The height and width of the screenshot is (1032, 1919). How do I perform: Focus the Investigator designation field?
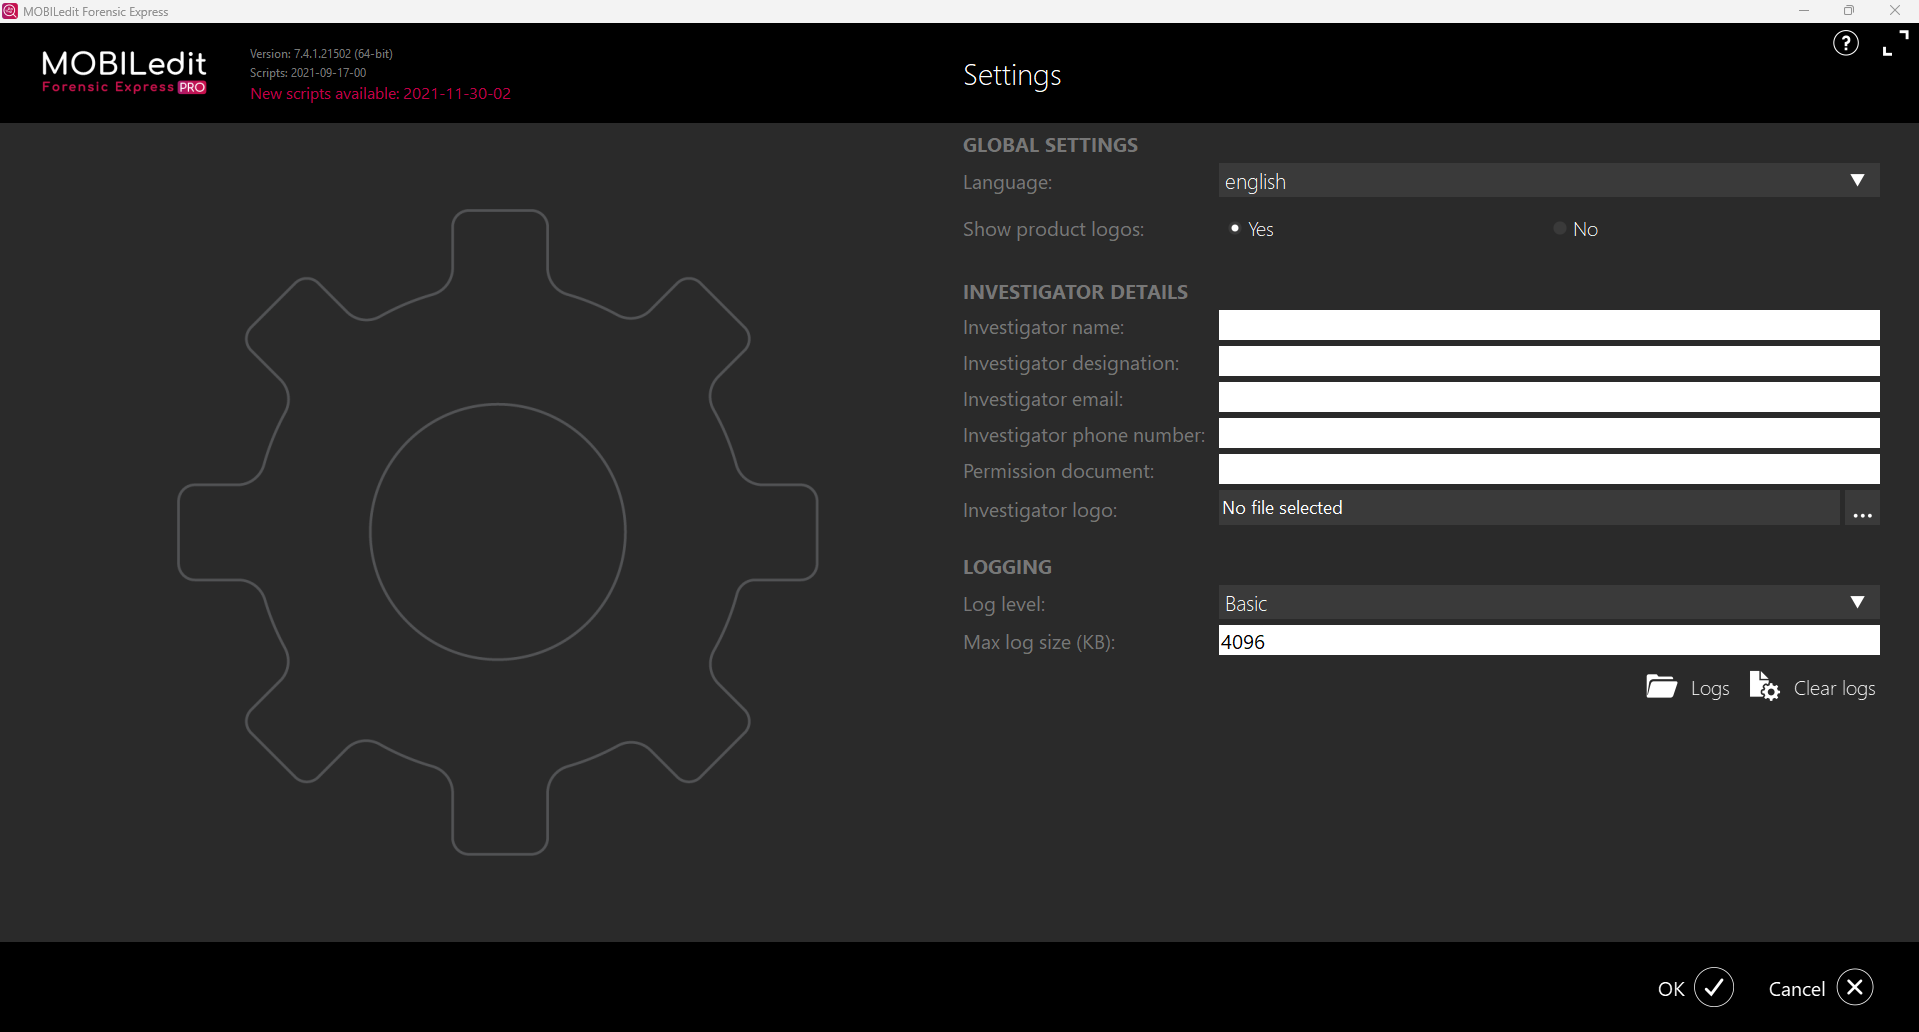[x=1549, y=361]
